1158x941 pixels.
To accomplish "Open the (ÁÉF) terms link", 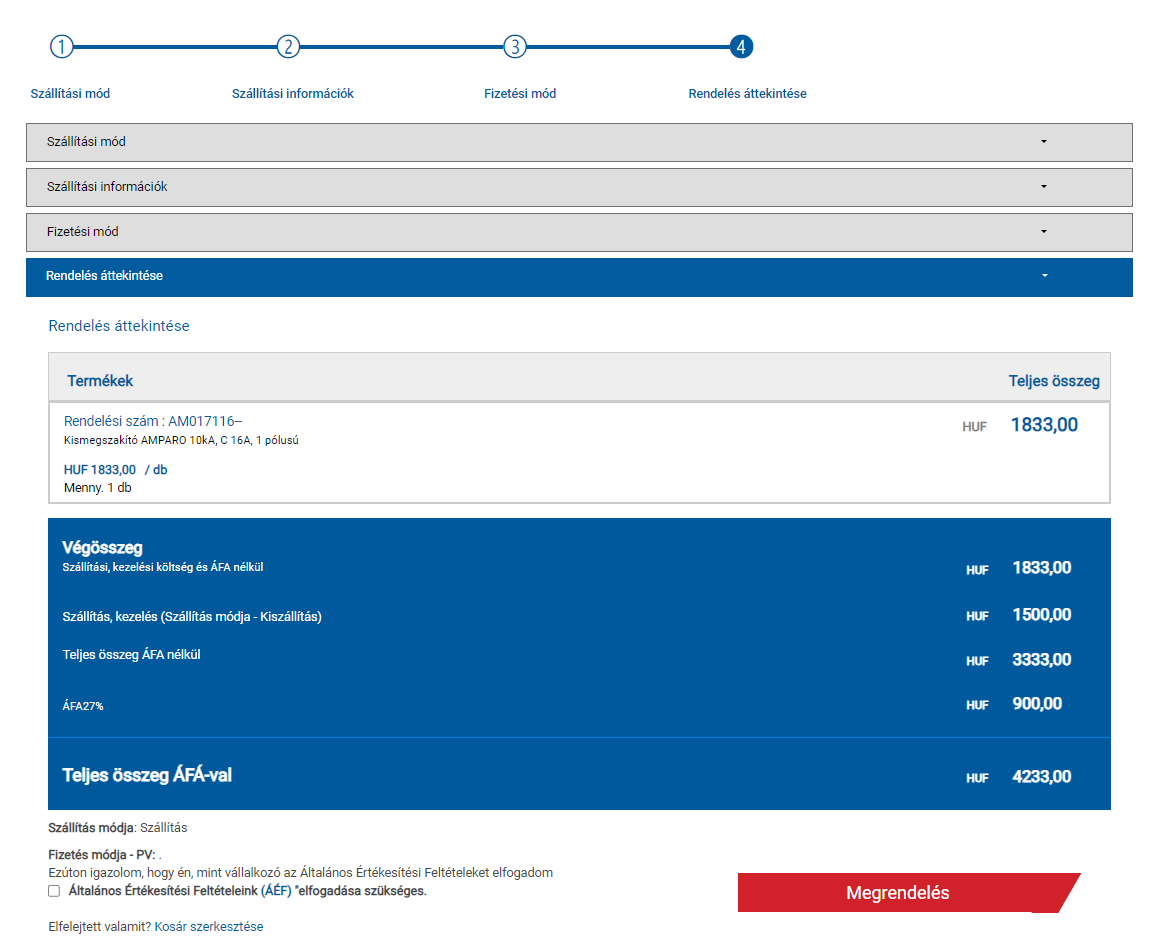I will click(276, 891).
